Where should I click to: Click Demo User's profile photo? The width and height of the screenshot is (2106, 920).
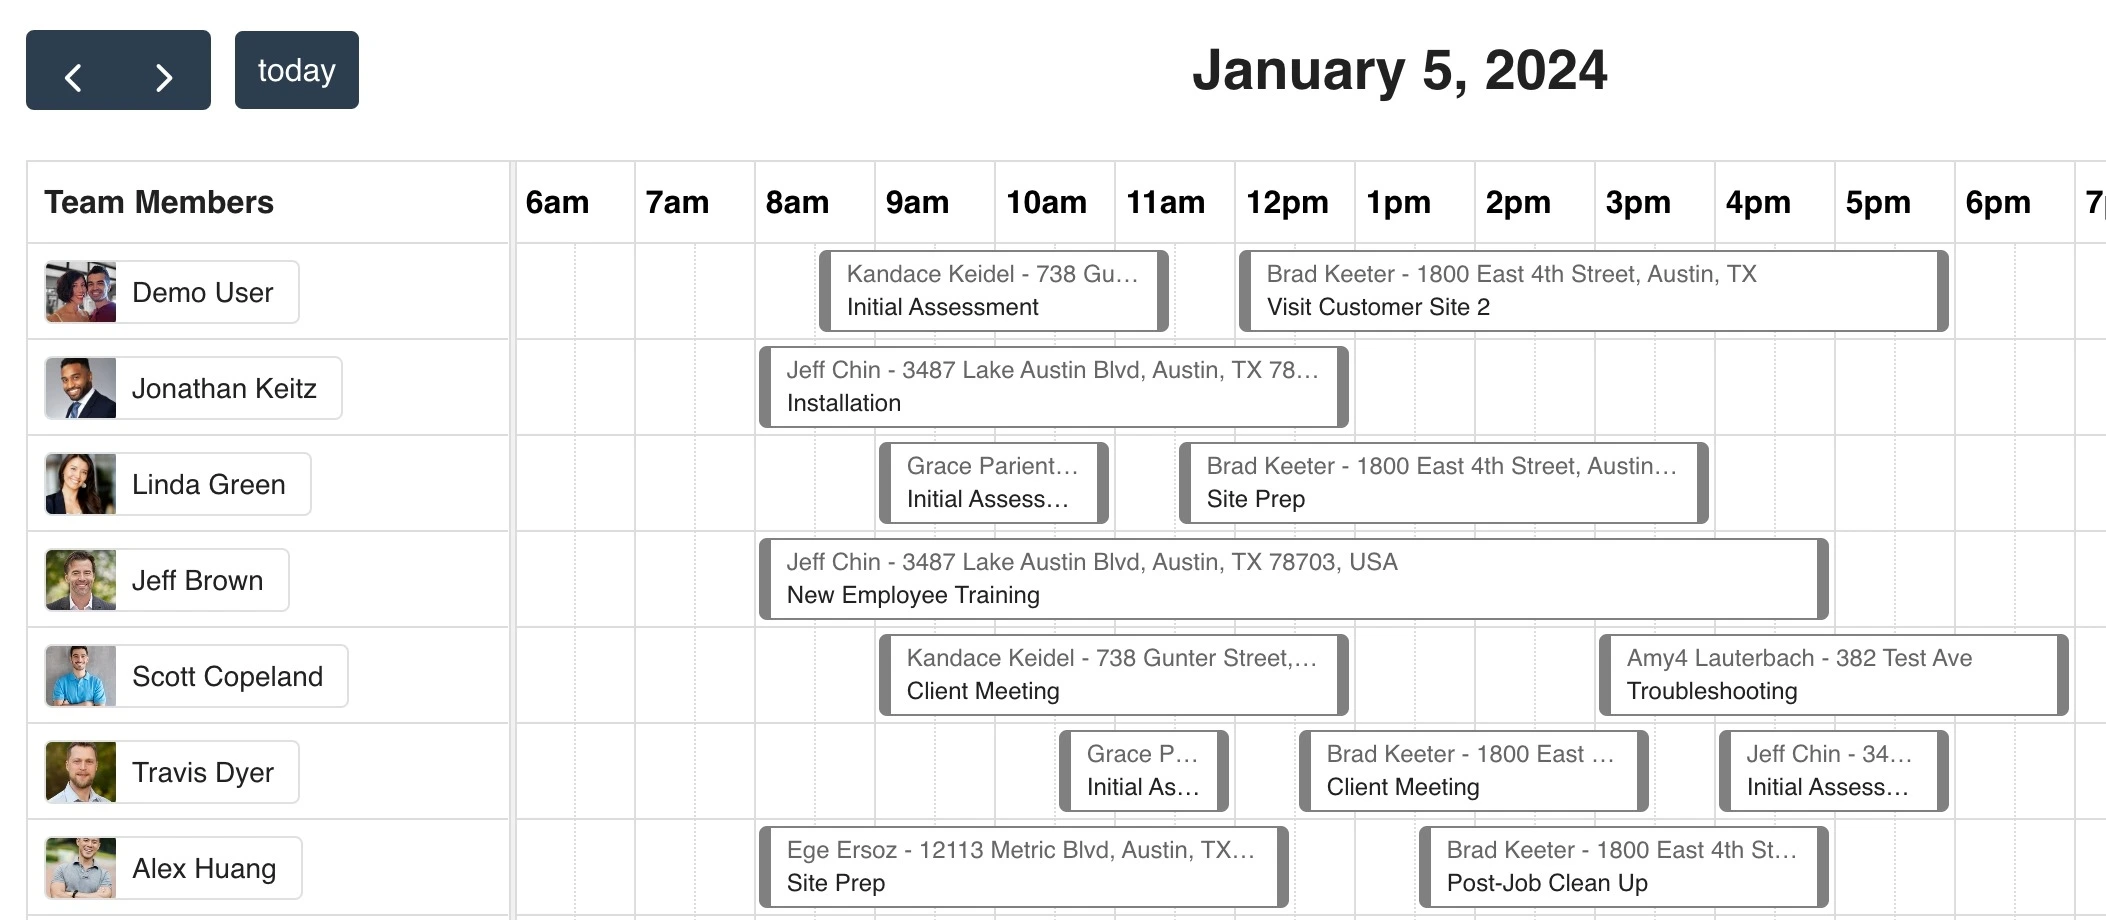click(x=81, y=292)
